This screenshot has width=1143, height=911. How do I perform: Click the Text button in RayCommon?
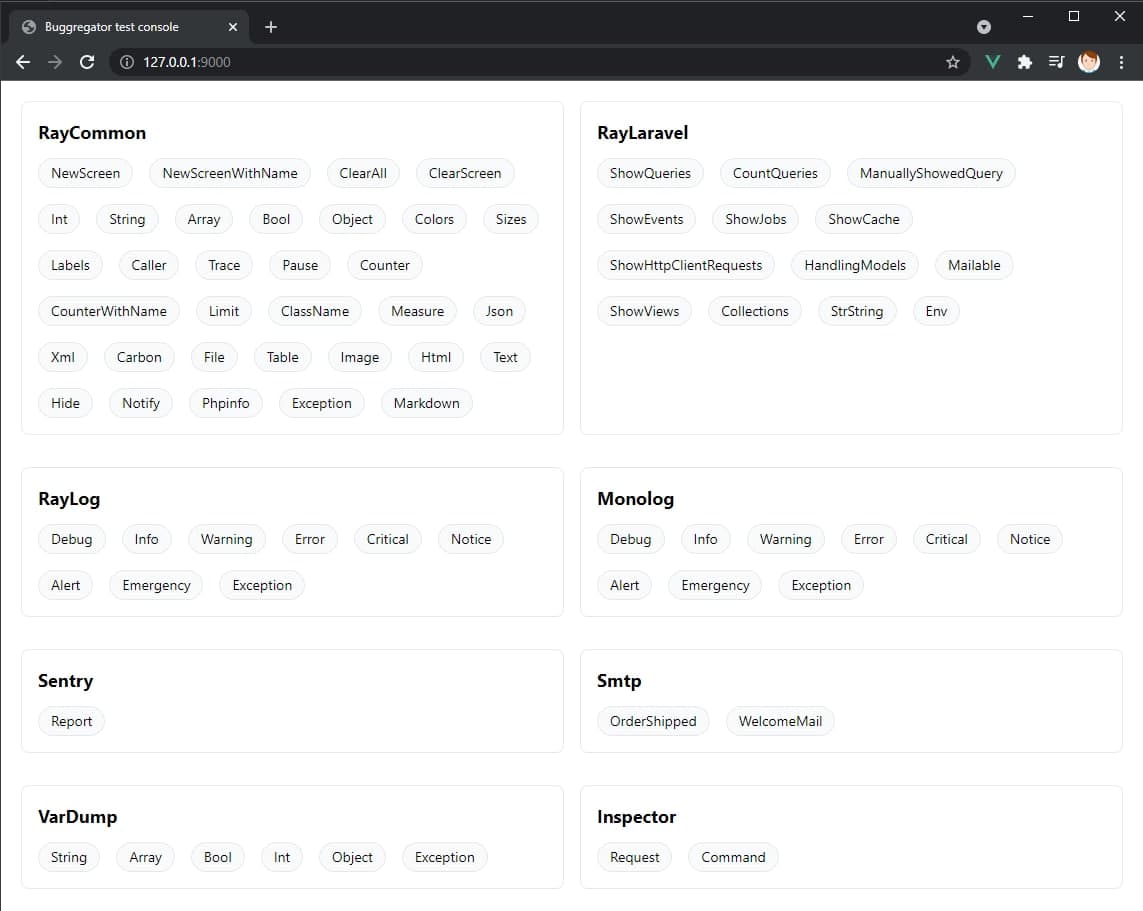click(505, 357)
